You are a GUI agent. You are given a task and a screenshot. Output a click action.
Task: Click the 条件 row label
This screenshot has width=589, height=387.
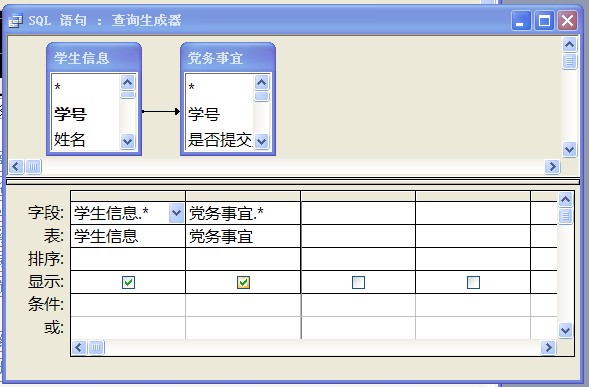pyautogui.click(x=46, y=304)
